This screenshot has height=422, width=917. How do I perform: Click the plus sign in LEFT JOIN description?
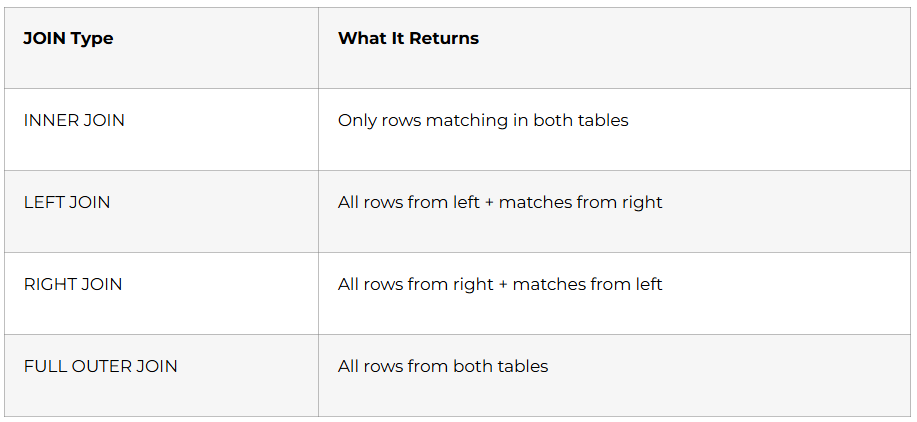coord(489,203)
